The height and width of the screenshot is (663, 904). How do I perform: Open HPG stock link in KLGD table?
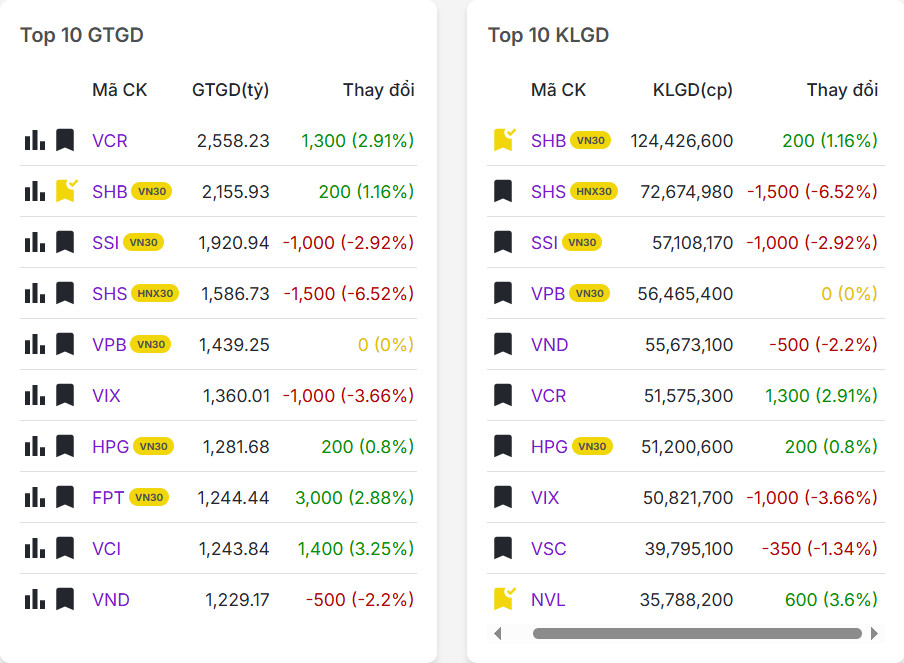pos(549,447)
